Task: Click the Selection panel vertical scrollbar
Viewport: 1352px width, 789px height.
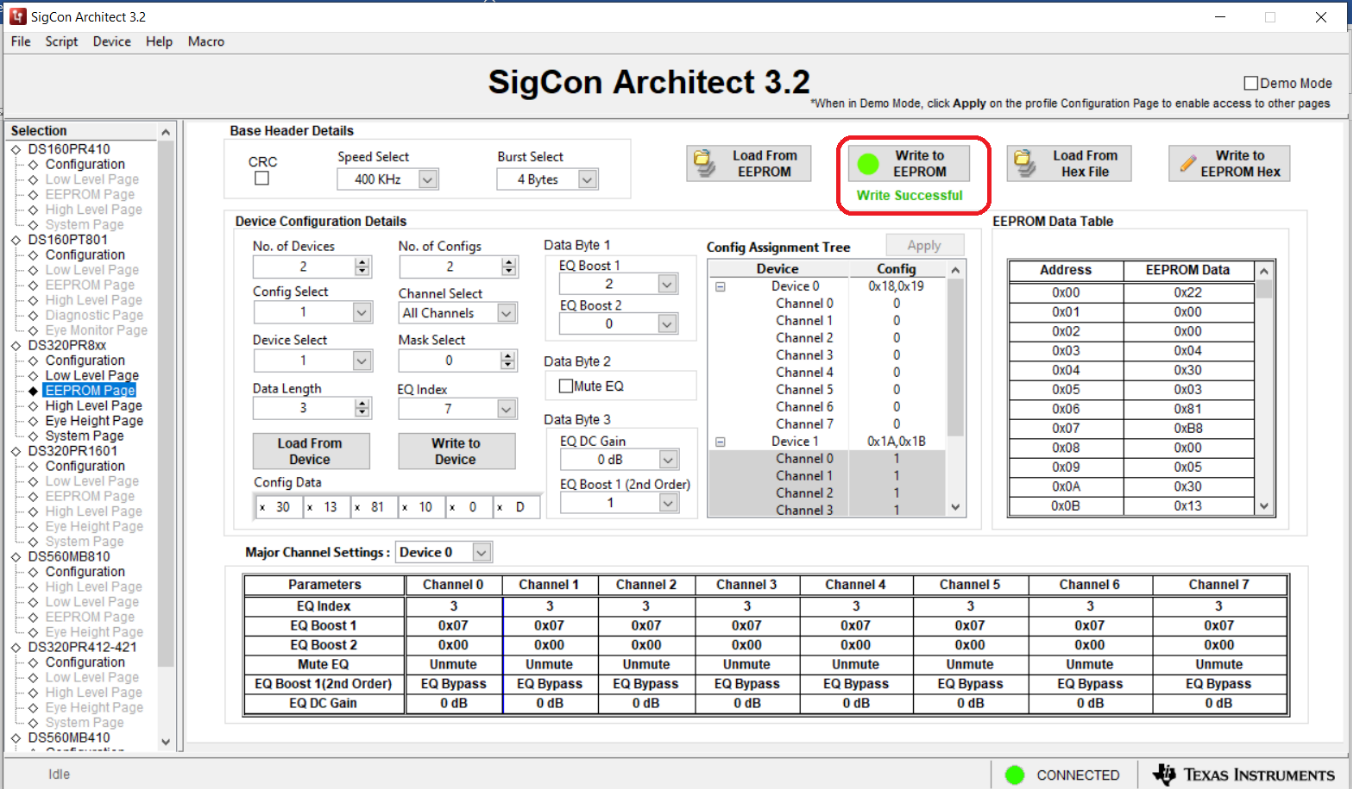Action: pos(166,437)
